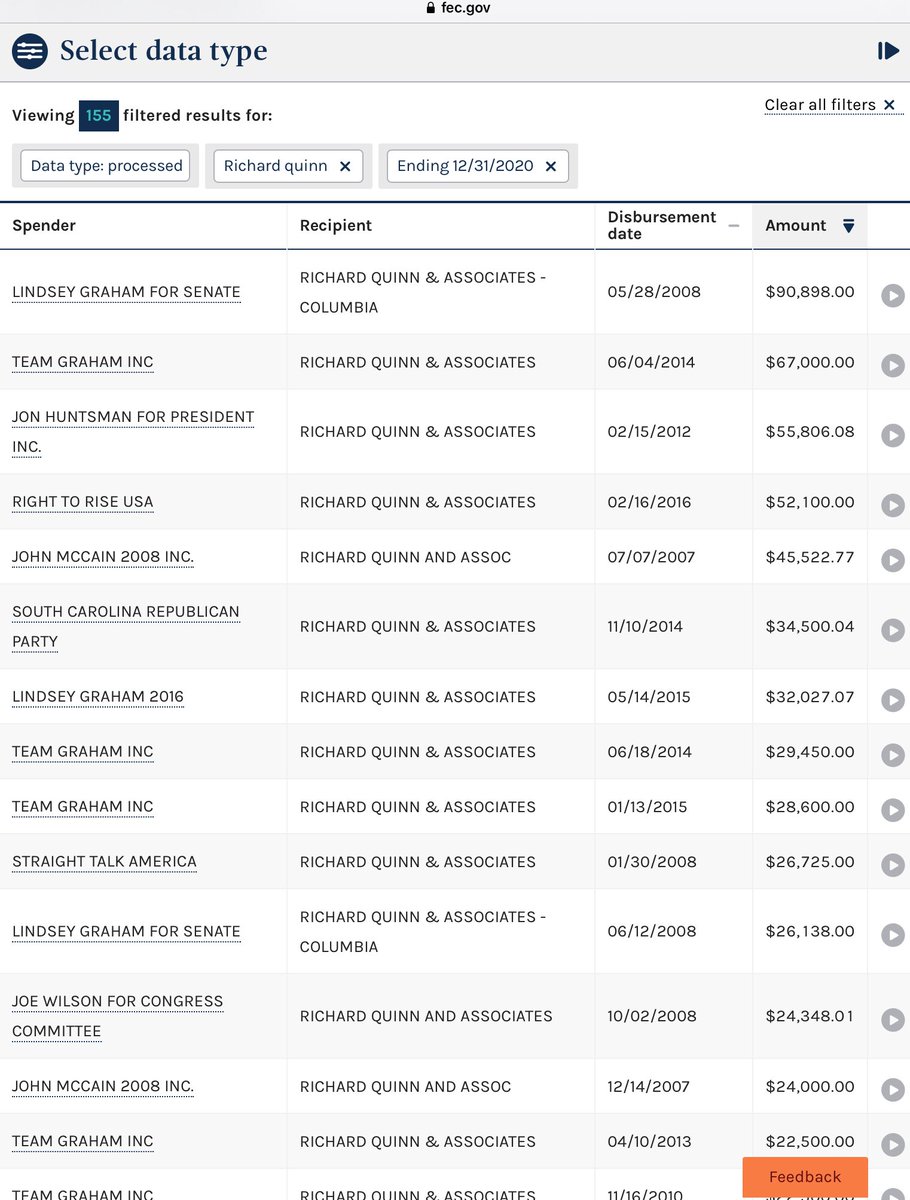Expand details for the $24,348.01 row
The width and height of the screenshot is (910, 1200).
pyautogui.click(x=892, y=1020)
